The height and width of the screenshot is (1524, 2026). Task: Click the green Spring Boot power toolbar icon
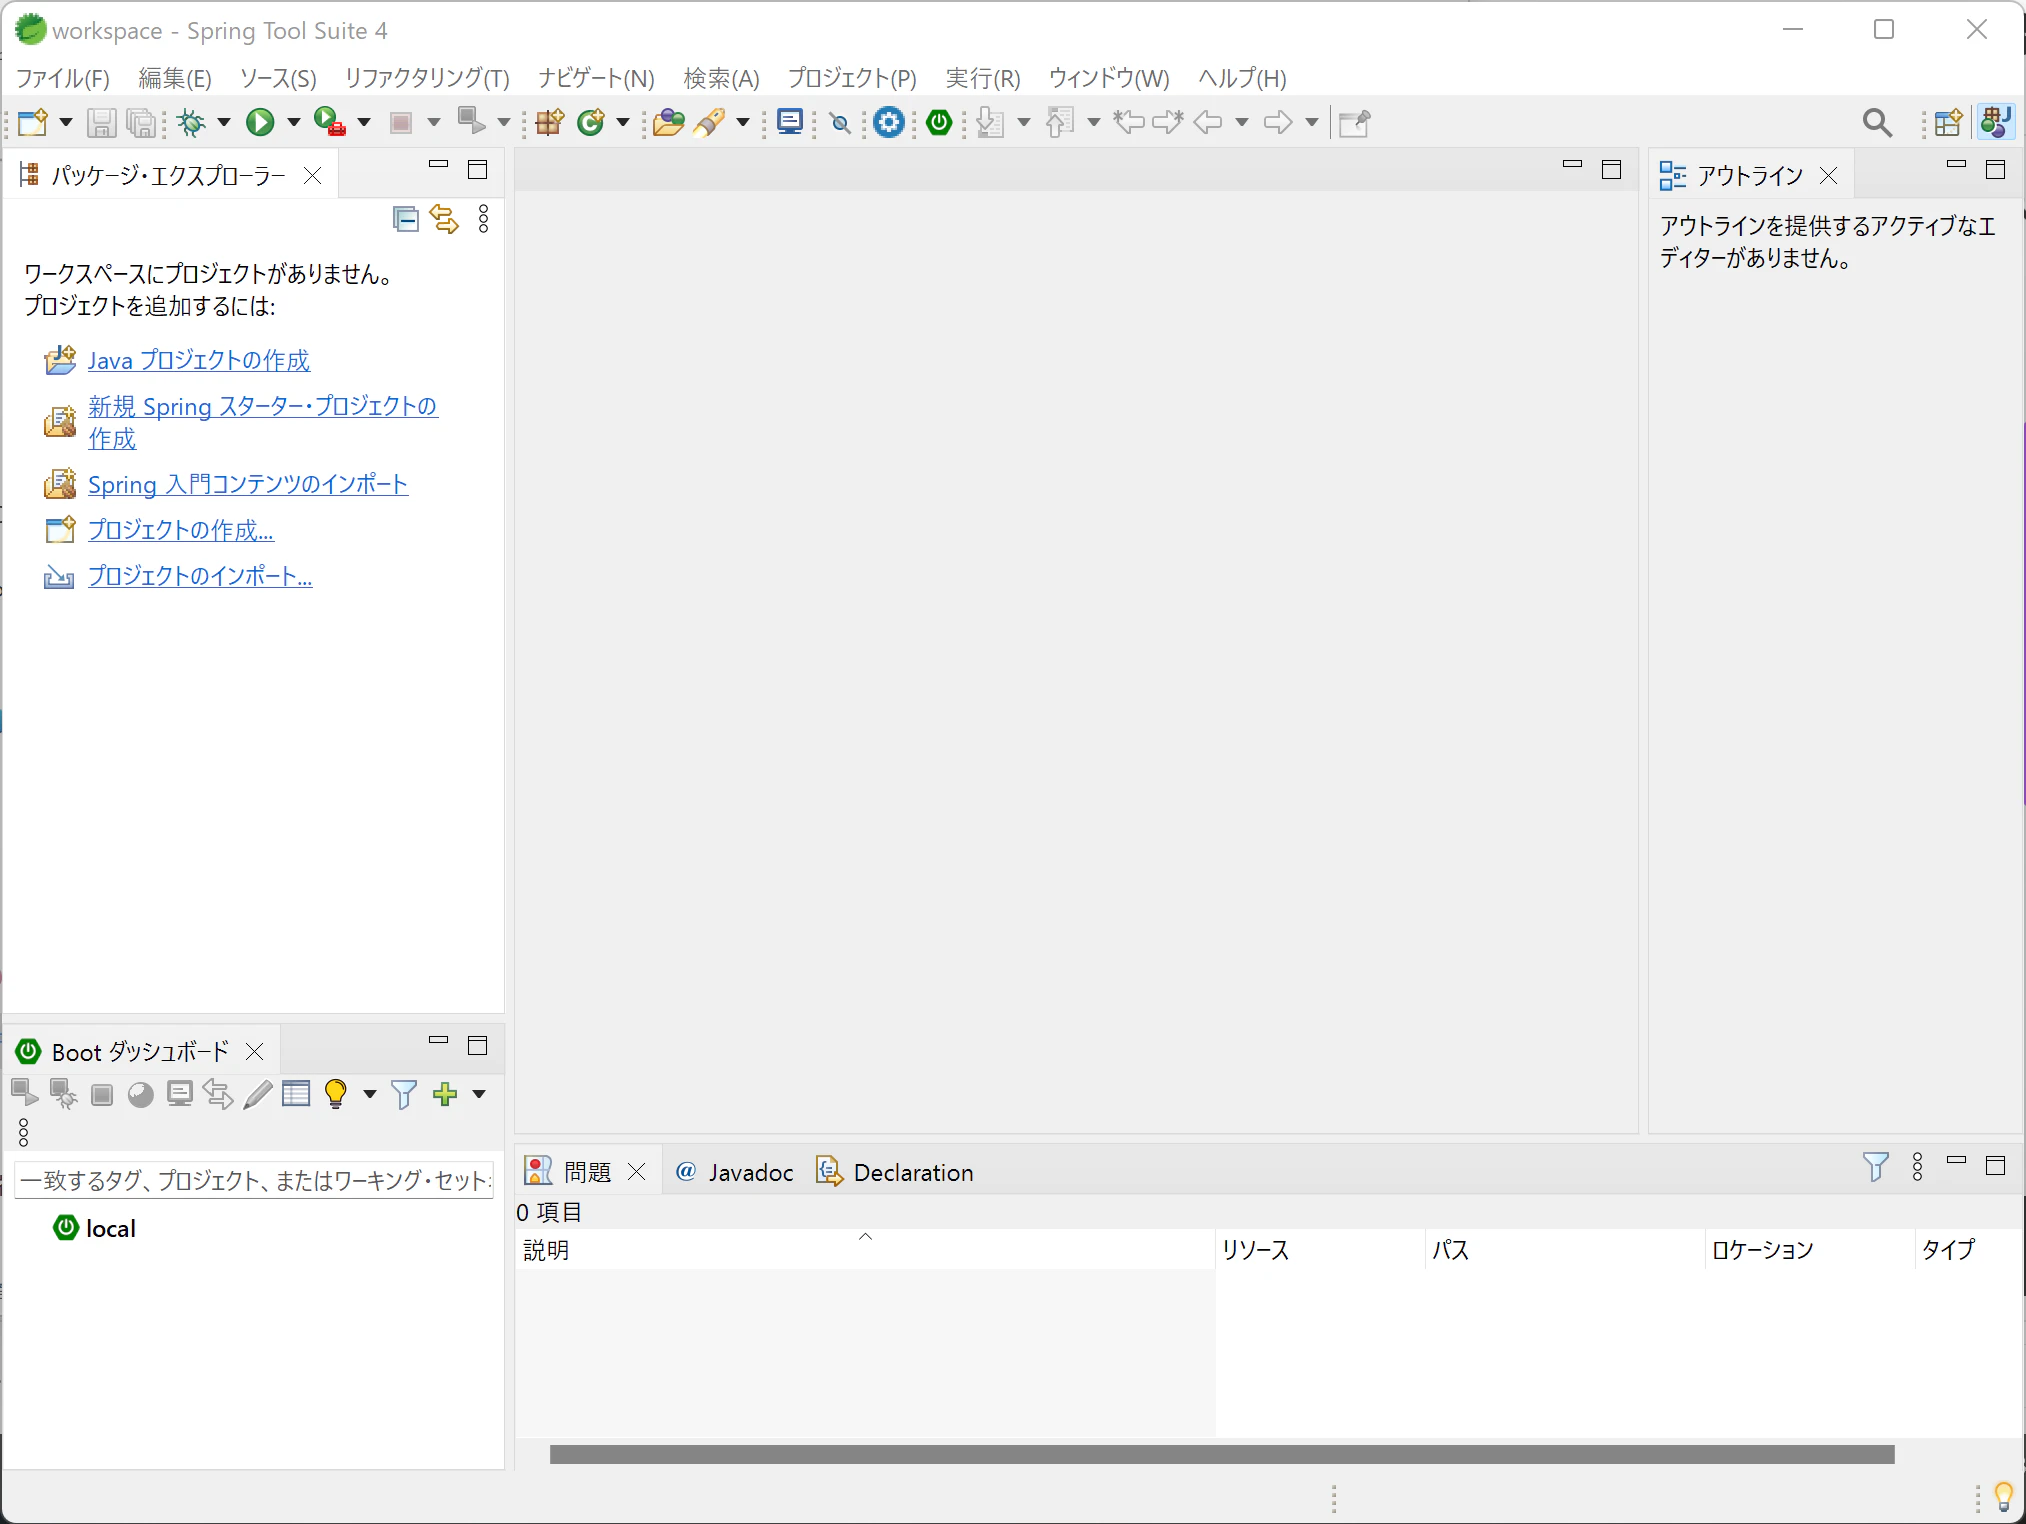939,122
